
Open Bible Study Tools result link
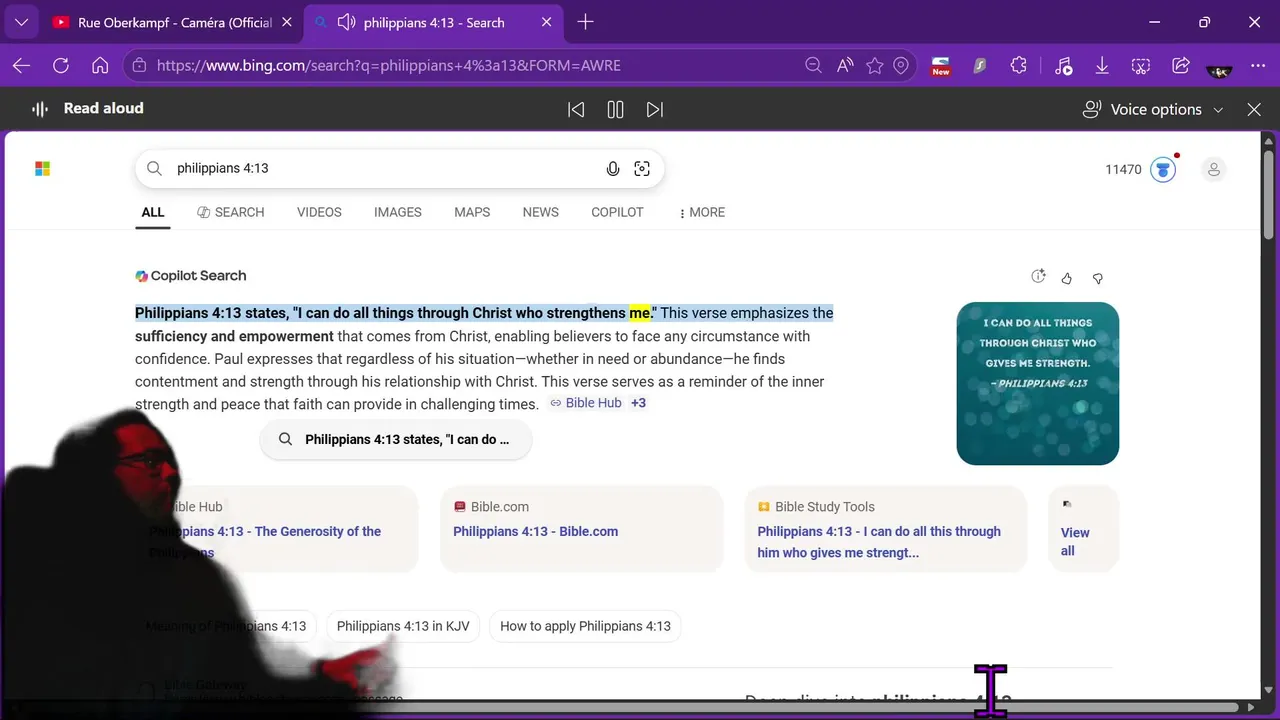[879, 542]
